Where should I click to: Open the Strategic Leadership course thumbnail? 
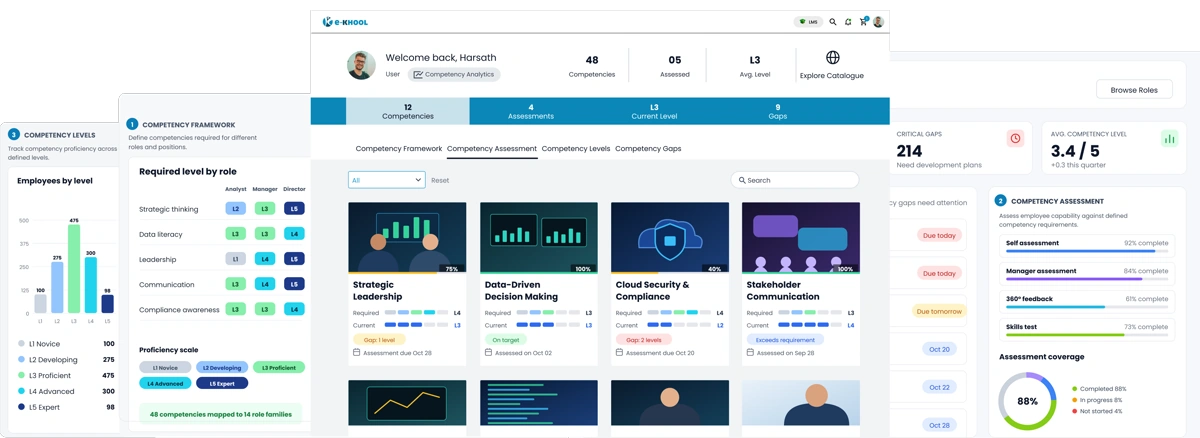point(407,238)
